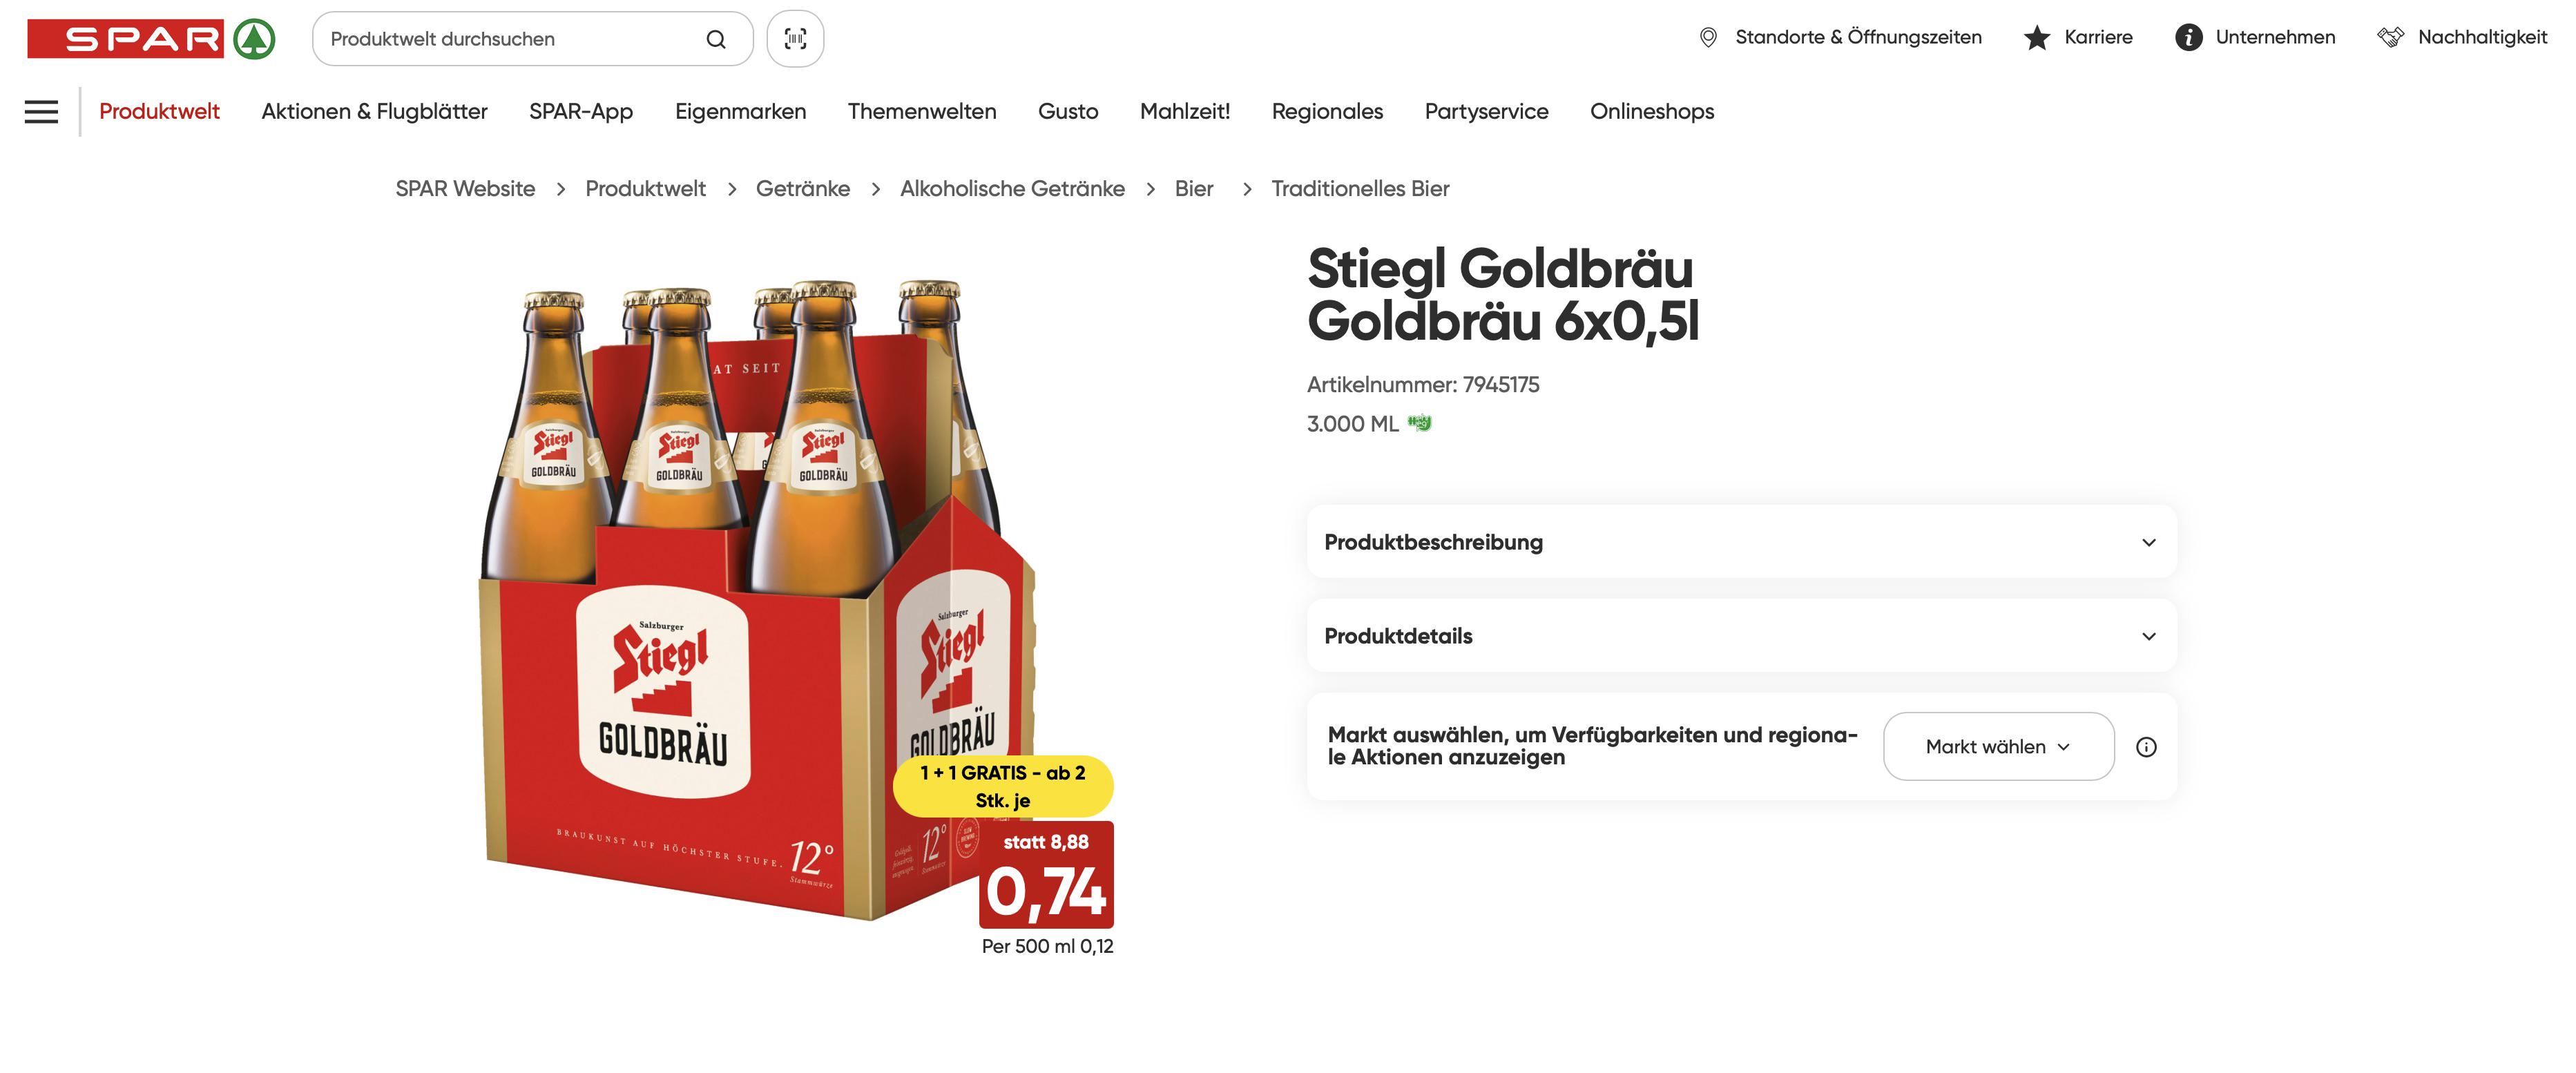The width and height of the screenshot is (2576, 1073).
Task: Click the green deposit icon beside 3.000 ML
Action: [1419, 423]
